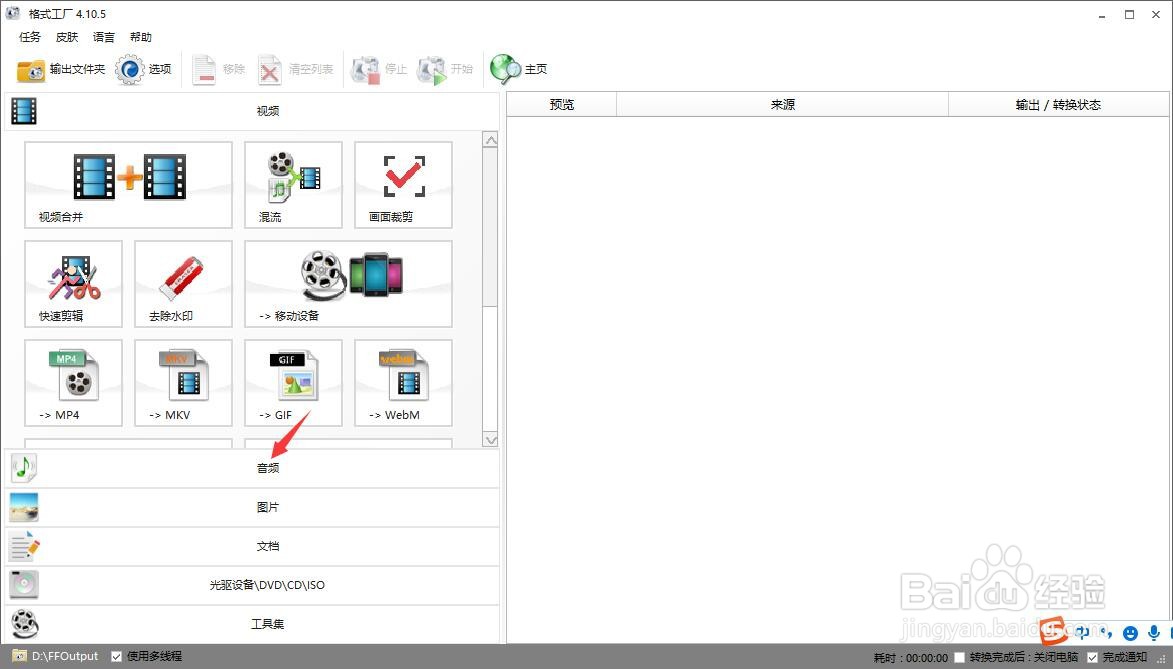
Task: Open the 帮助 help menu
Action: pyautogui.click(x=141, y=37)
